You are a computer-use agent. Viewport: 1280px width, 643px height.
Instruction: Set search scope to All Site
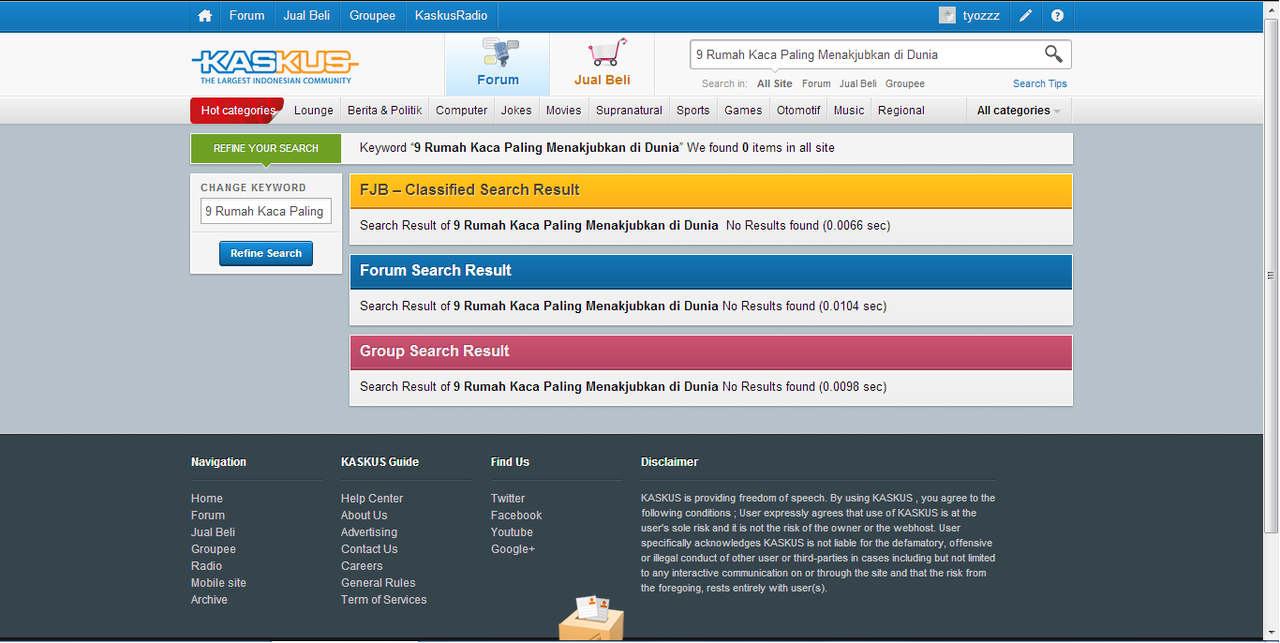point(775,84)
